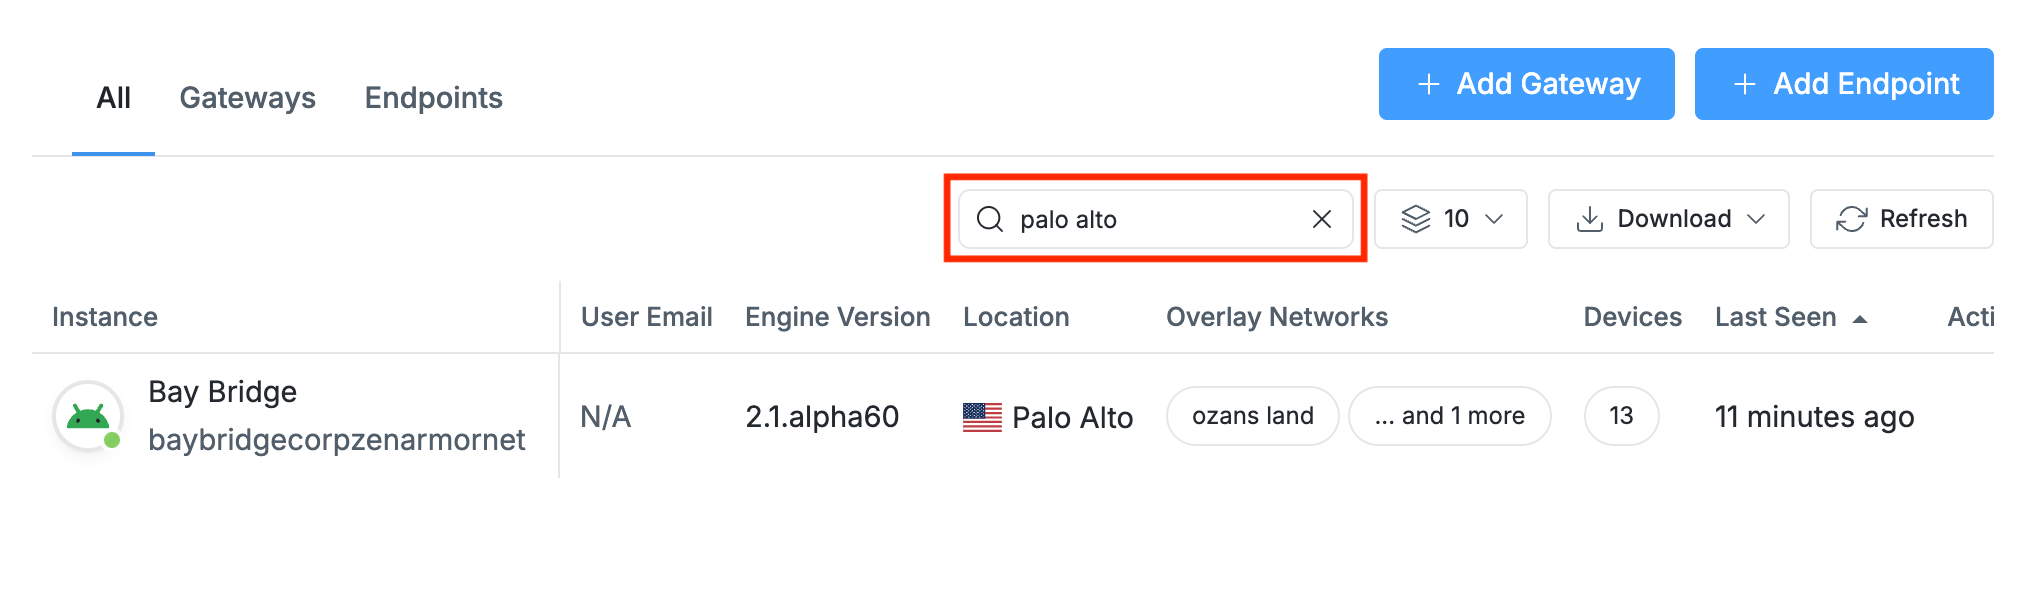Click the ozans land network tag

point(1252,416)
